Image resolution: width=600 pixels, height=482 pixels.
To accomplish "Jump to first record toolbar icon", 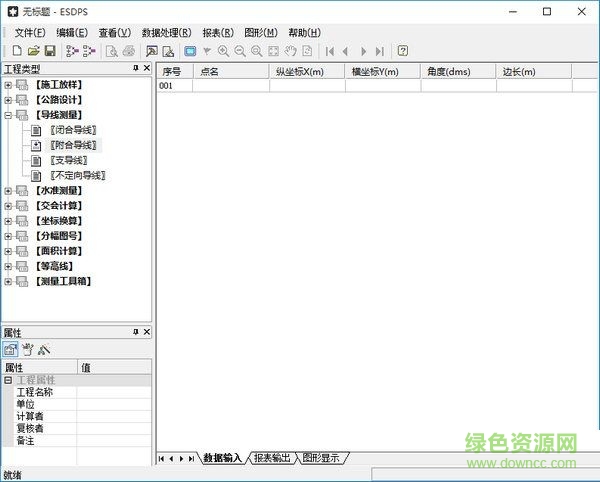I will pyautogui.click(x=330, y=51).
